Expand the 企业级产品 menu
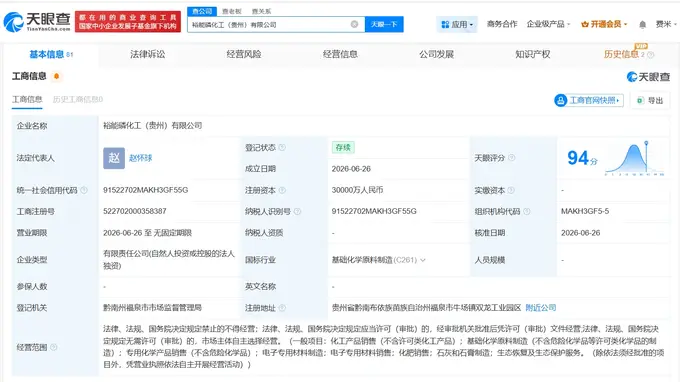Image resolution: width=680 pixels, height=382 pixels. 548,24
